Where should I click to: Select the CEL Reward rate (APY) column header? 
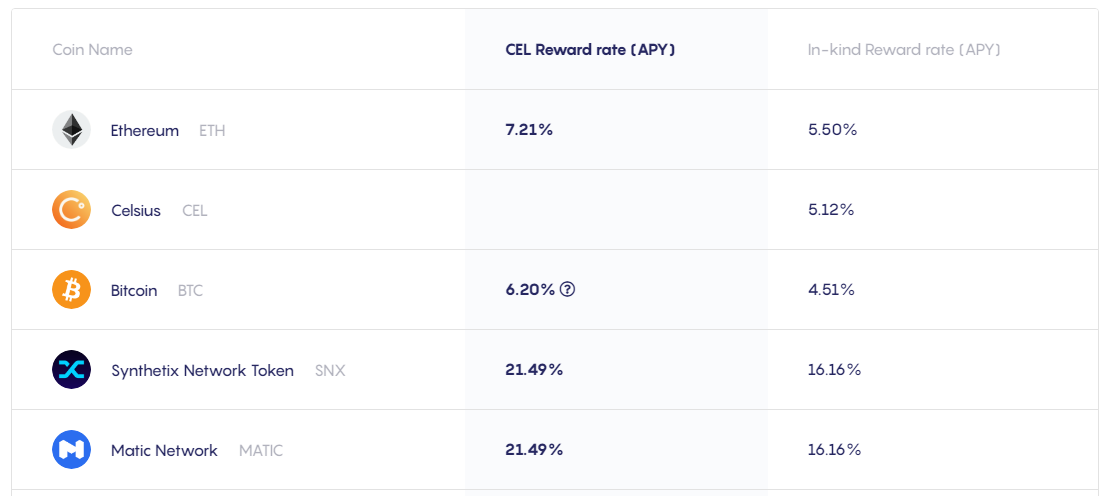point(590,50)
